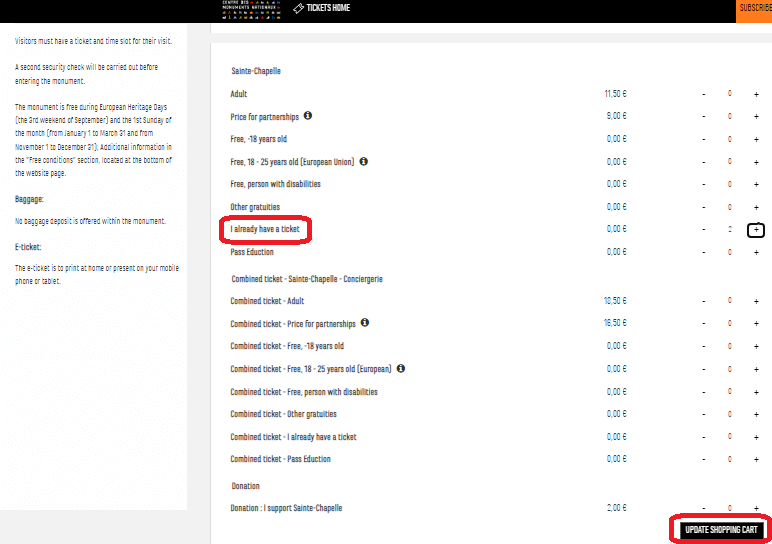772x544 pixels.
Task: Decrease Adult ticket quantity
Action: tap(704, 94)
